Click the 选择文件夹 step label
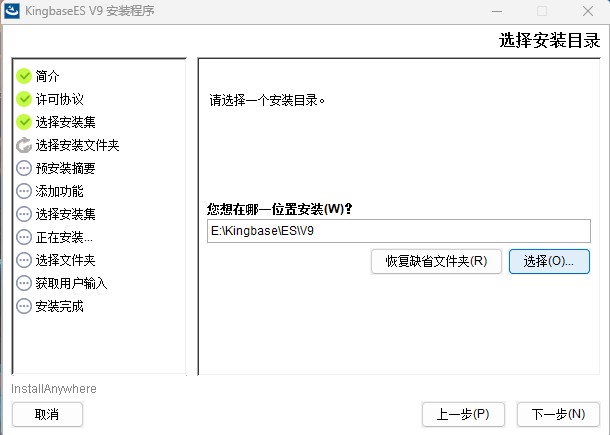The height and width of the screenshot is (435, 610). click(65, 260)
